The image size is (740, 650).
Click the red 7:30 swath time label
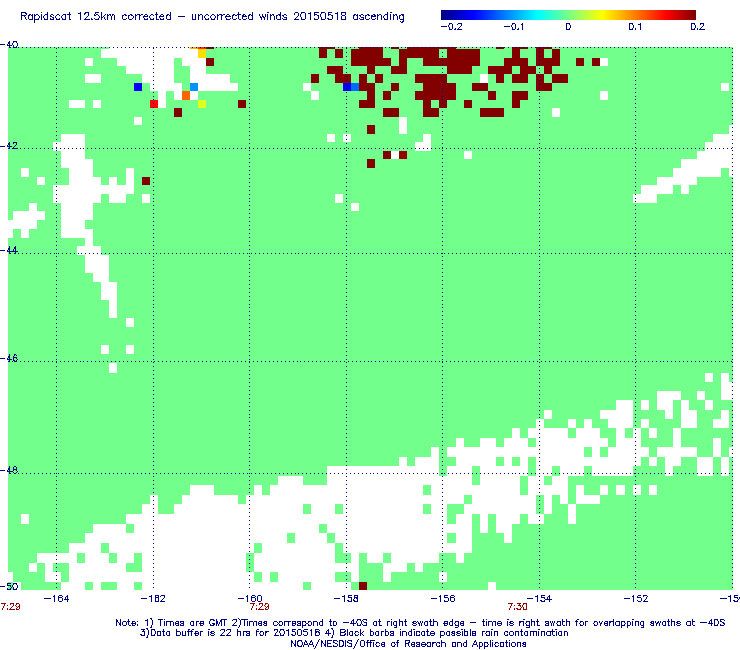[517, 607]
